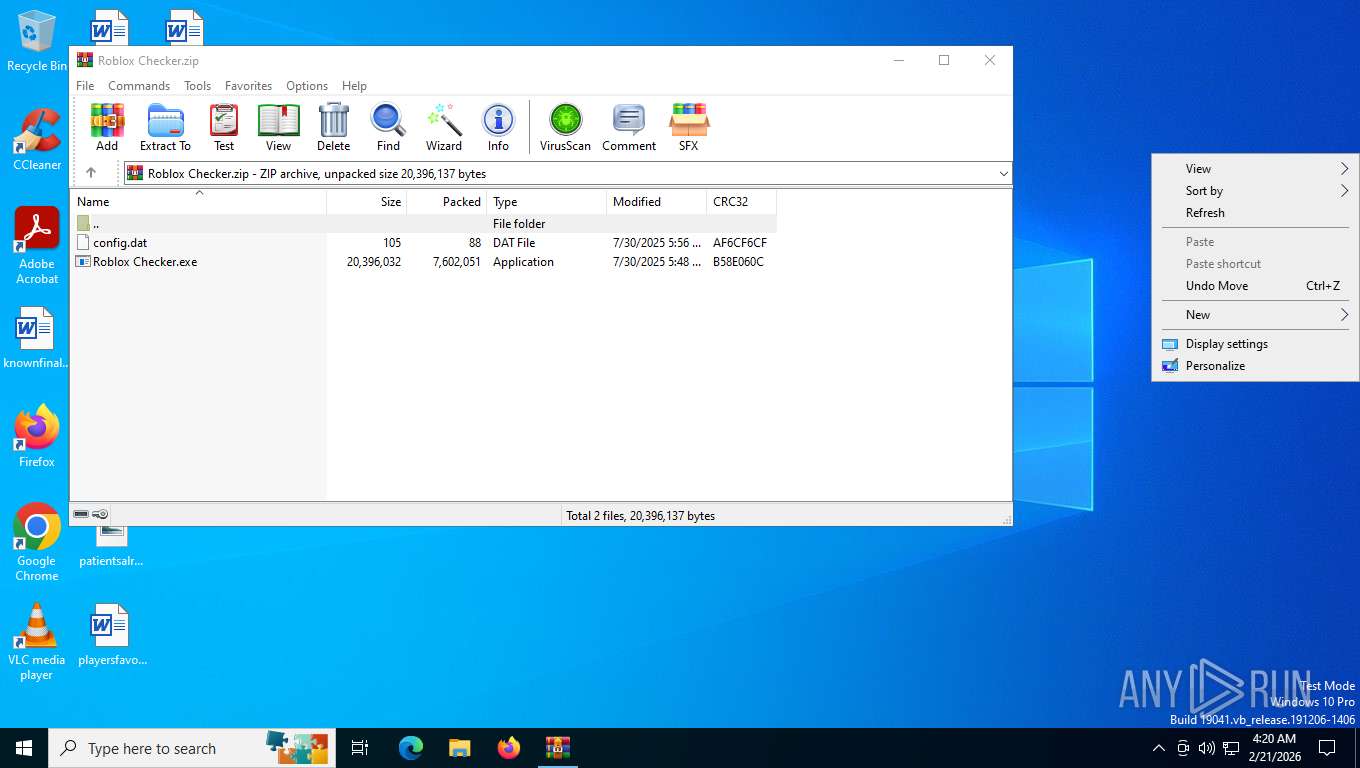Screen dimensions: 1360x768
Task: Click the WinRAR taskbar button
Action: pos(558,748)
